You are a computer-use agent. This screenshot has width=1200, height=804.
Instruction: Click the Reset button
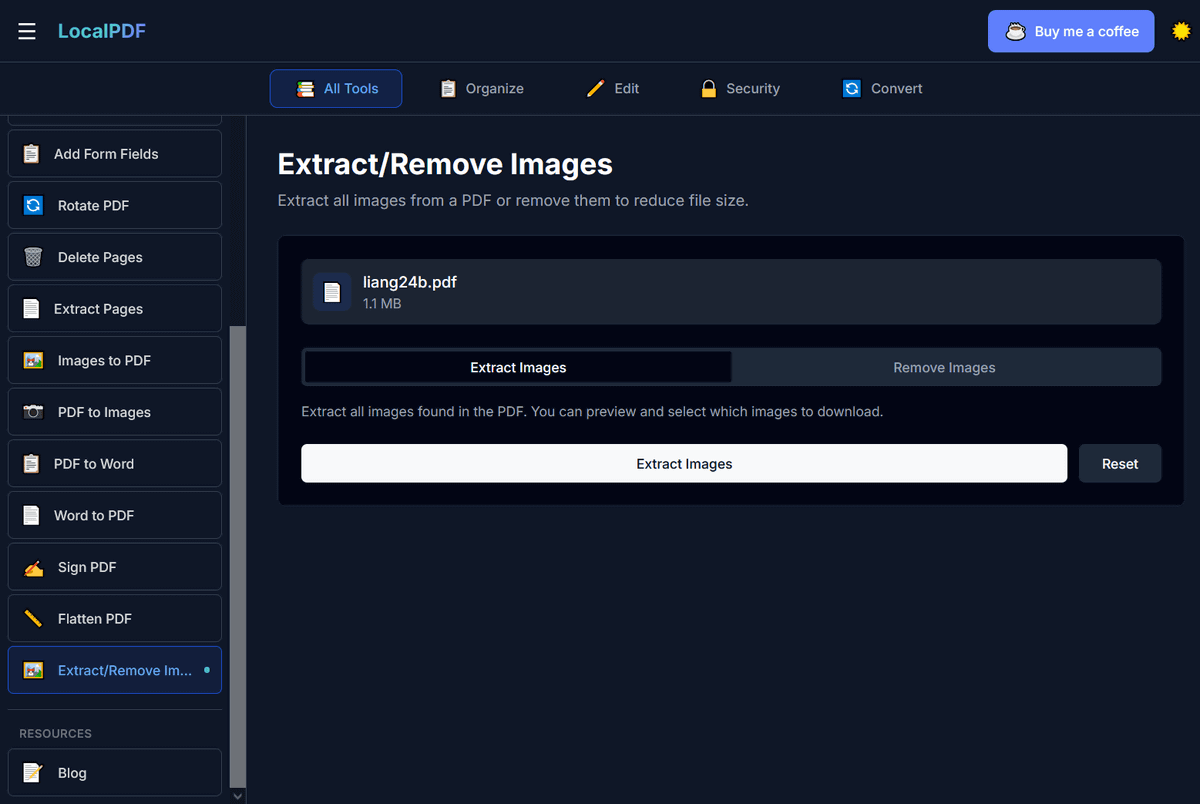click(1119, 464)
